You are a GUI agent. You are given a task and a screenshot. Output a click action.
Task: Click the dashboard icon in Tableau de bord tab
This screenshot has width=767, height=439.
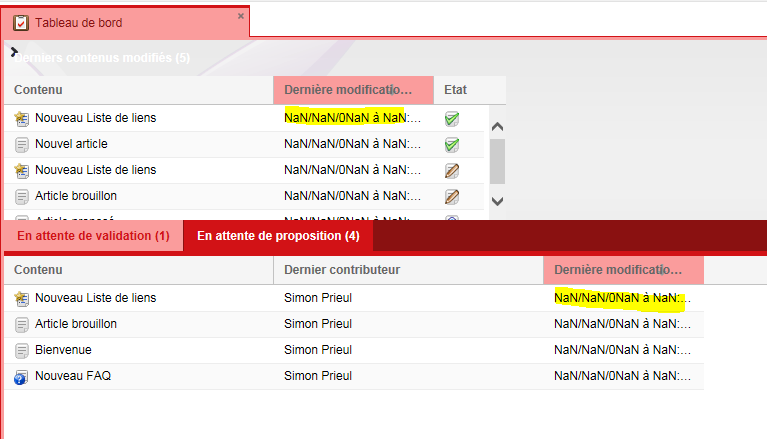click(21, 22)
